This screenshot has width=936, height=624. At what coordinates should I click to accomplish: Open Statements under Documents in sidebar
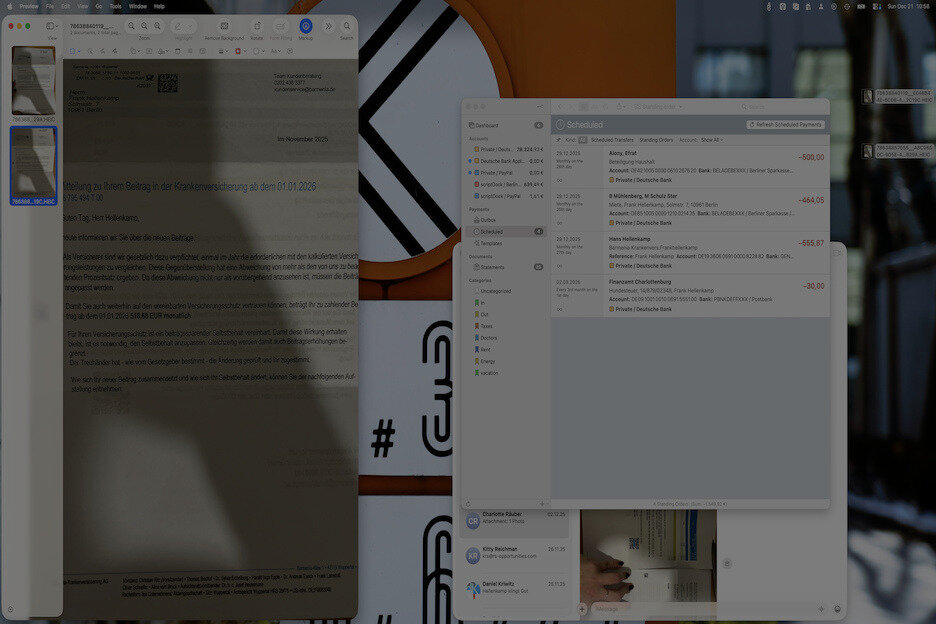tap(492, 267)
